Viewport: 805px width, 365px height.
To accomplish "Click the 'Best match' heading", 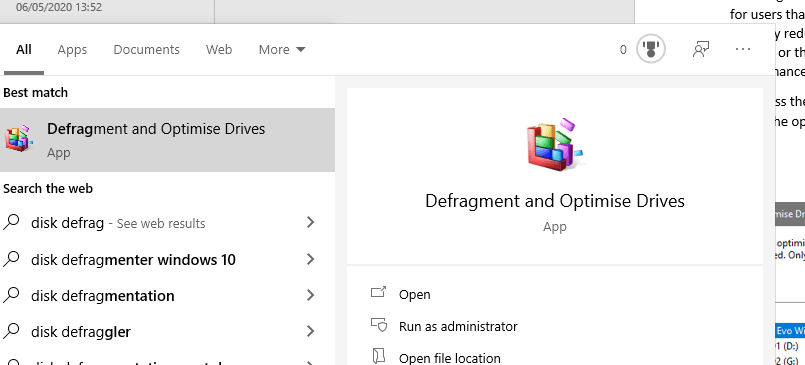I will pyautogui.click(x=35, y=93).
